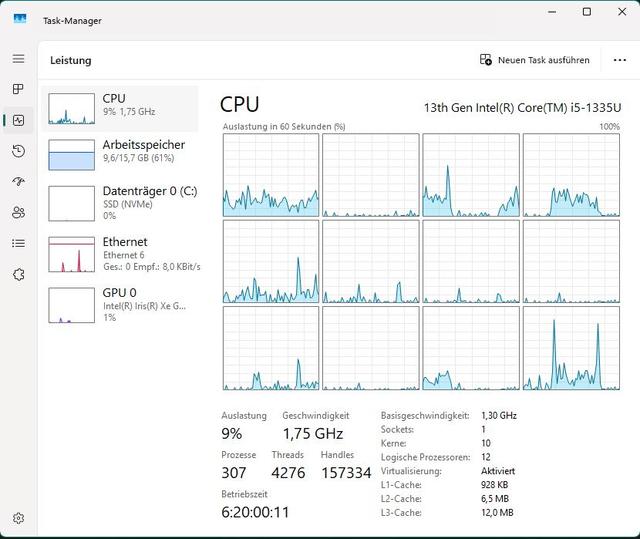Open Task Manager settings gear
Screen dimensions: 640x539
click(x=18, y=518)
